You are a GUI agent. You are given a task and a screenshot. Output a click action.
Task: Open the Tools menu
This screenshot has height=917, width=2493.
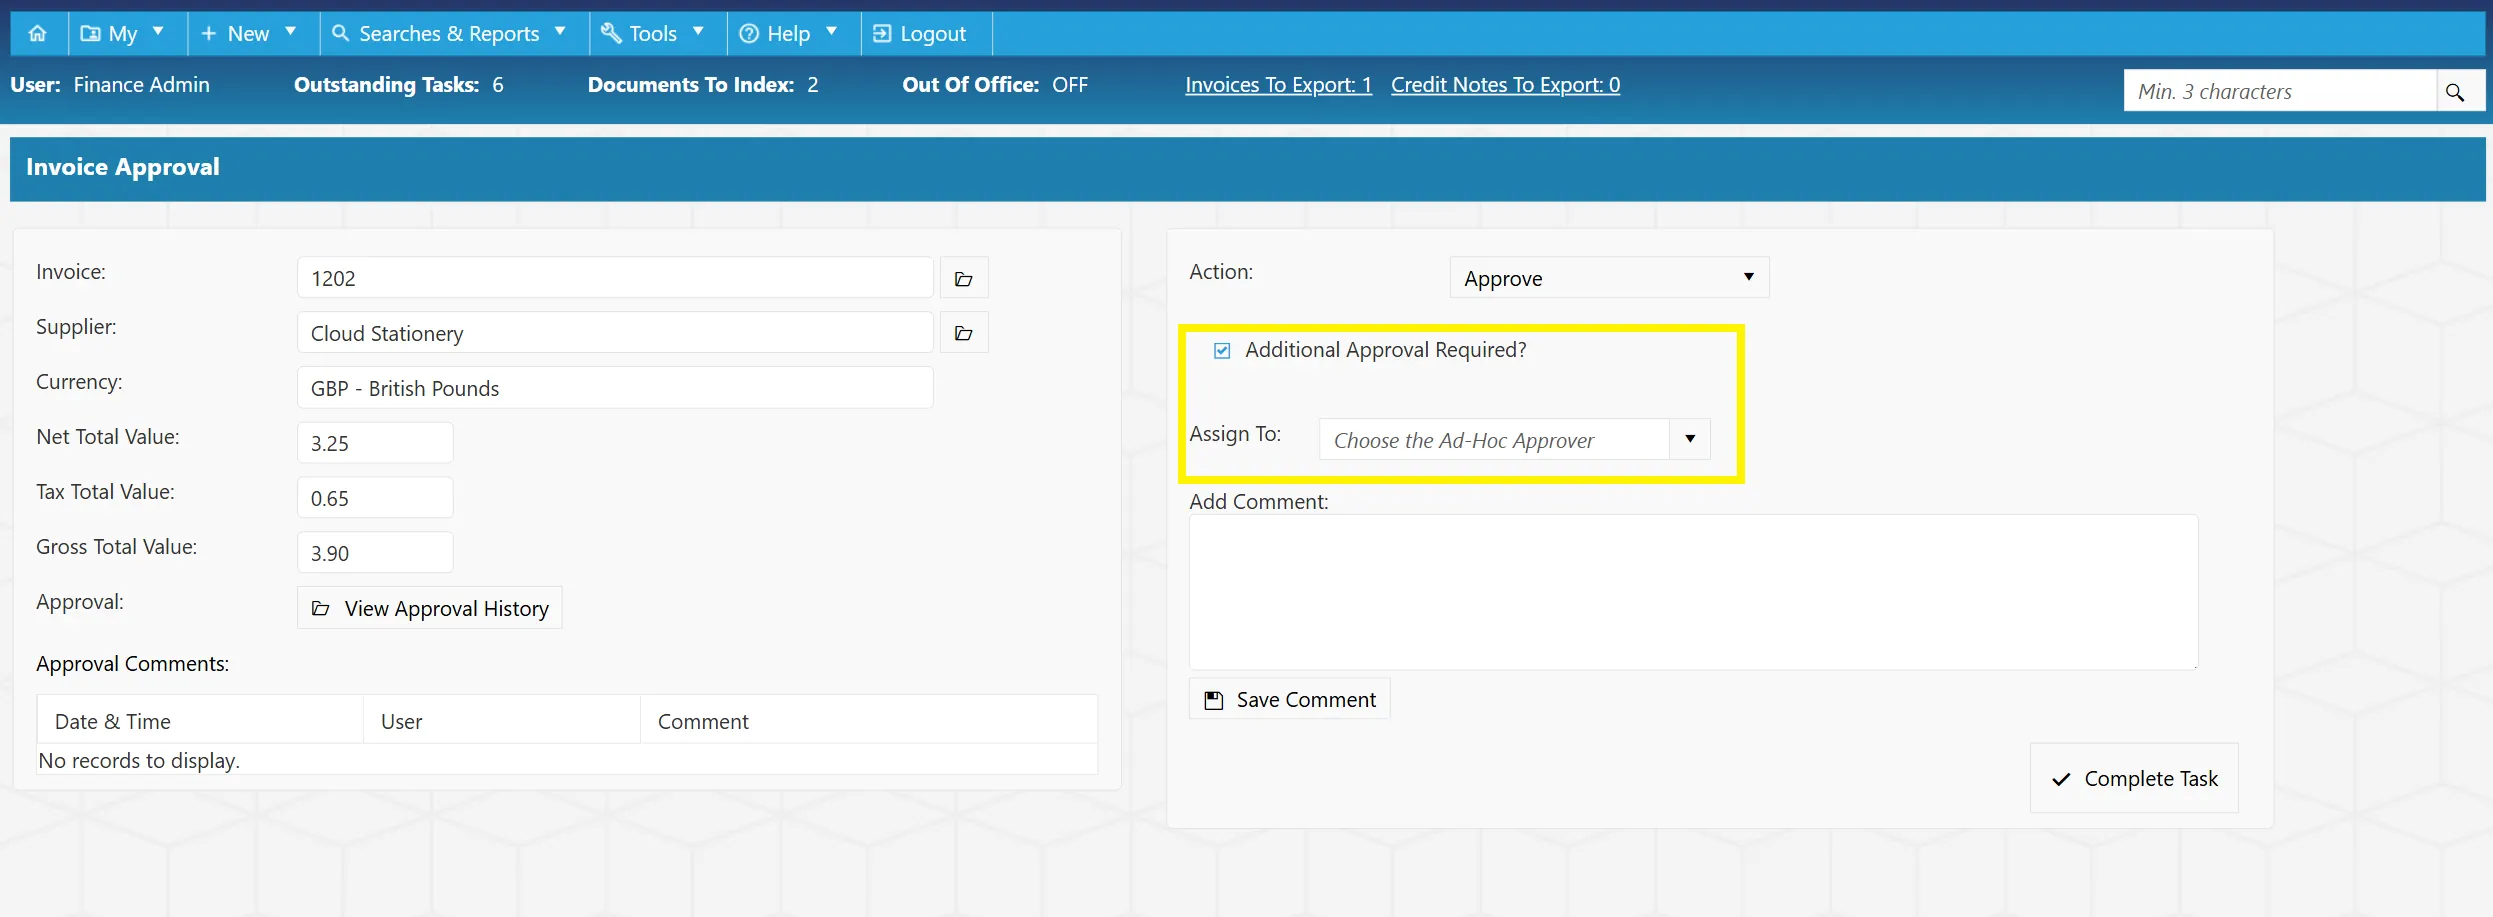click(x=654, y=33)
